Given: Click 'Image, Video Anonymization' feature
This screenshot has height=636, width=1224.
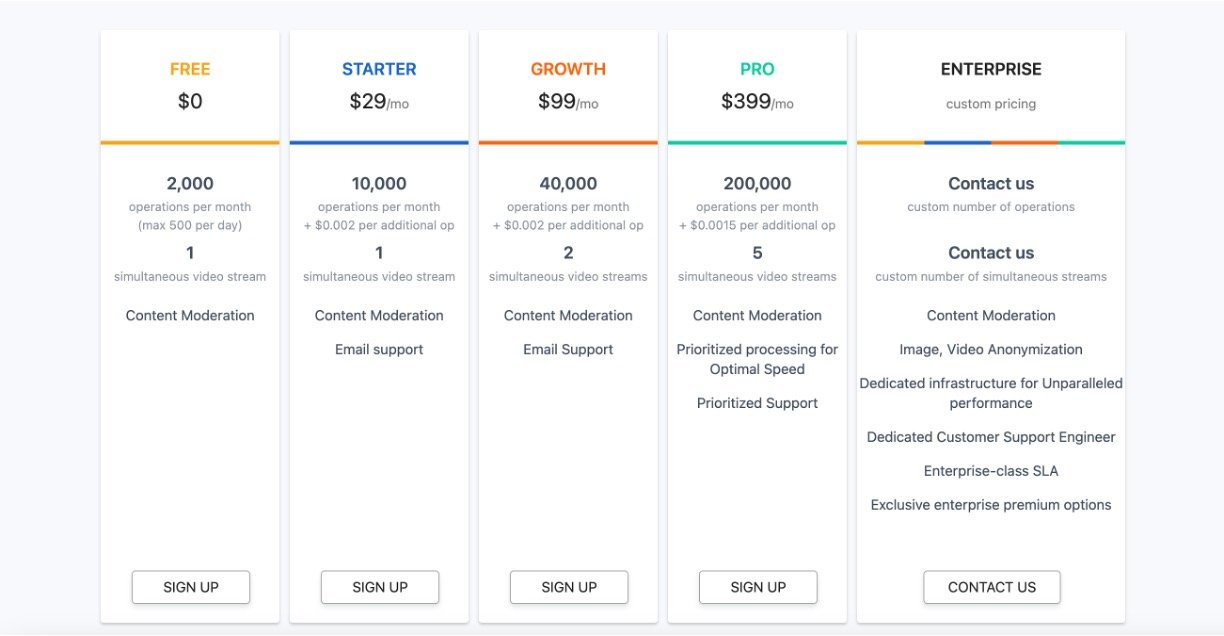Looking at the screenshot, I should click(991, 349).
